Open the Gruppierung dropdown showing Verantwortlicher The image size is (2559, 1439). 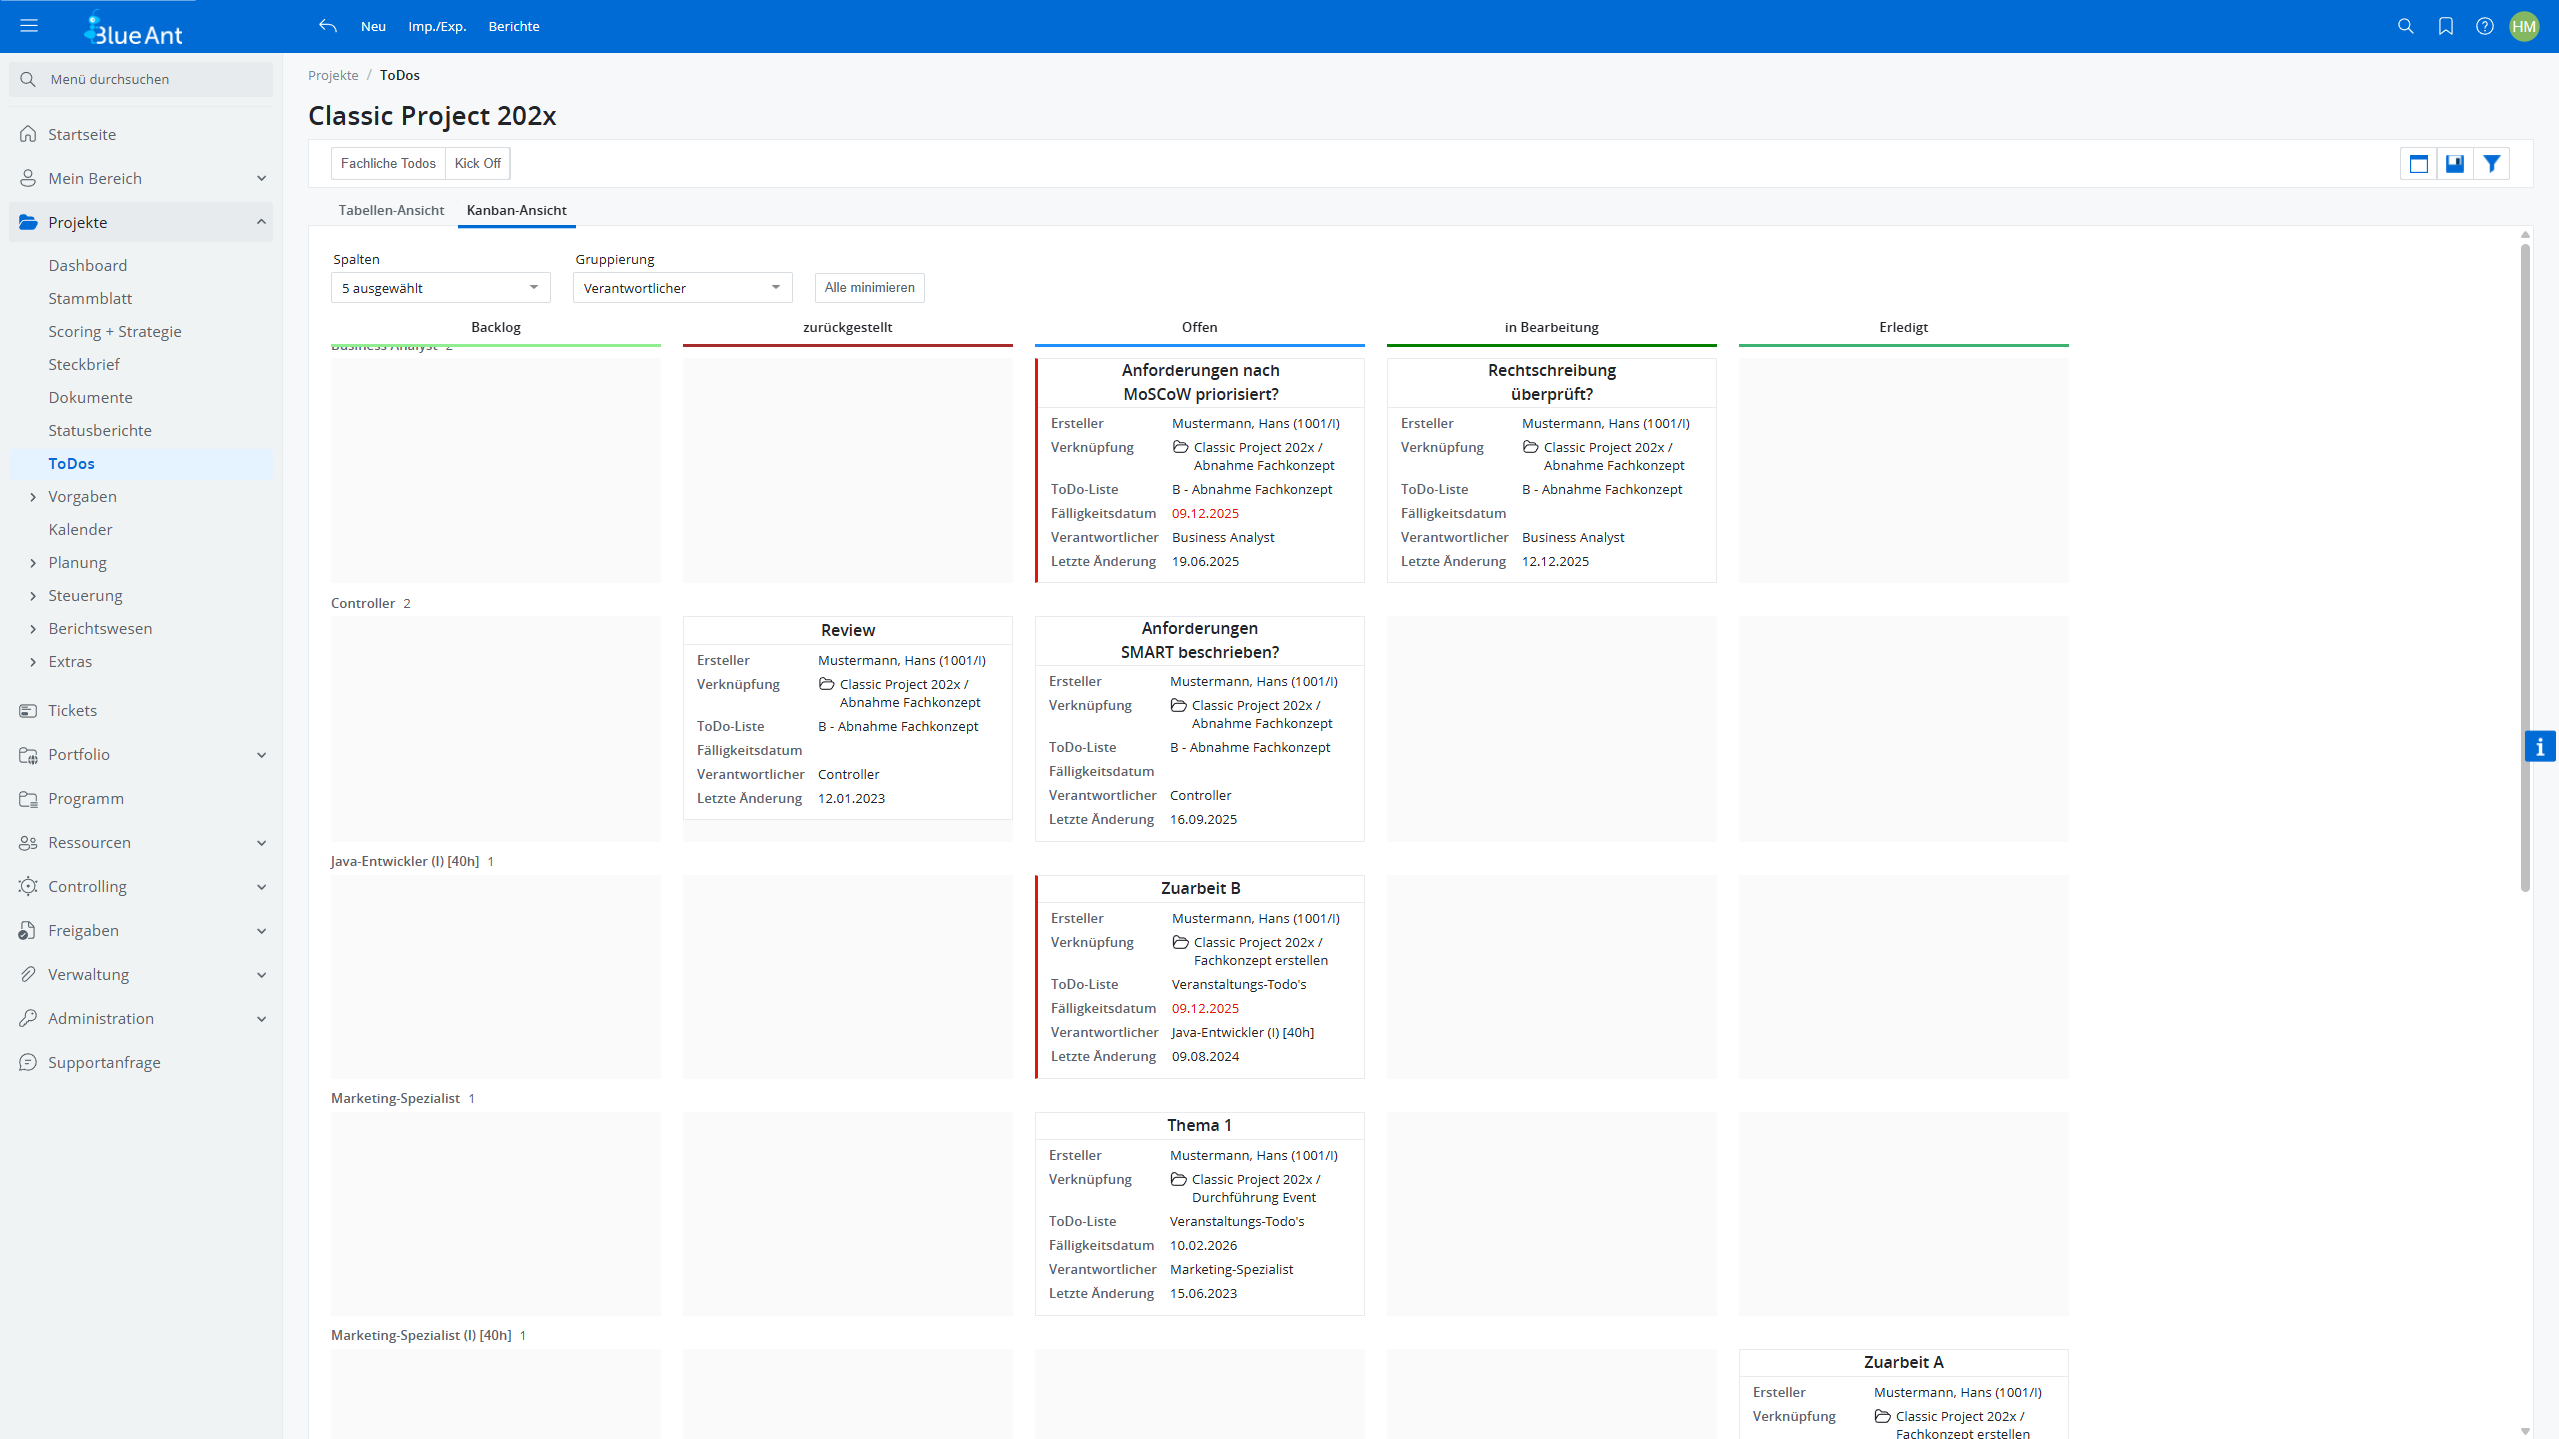681,287
